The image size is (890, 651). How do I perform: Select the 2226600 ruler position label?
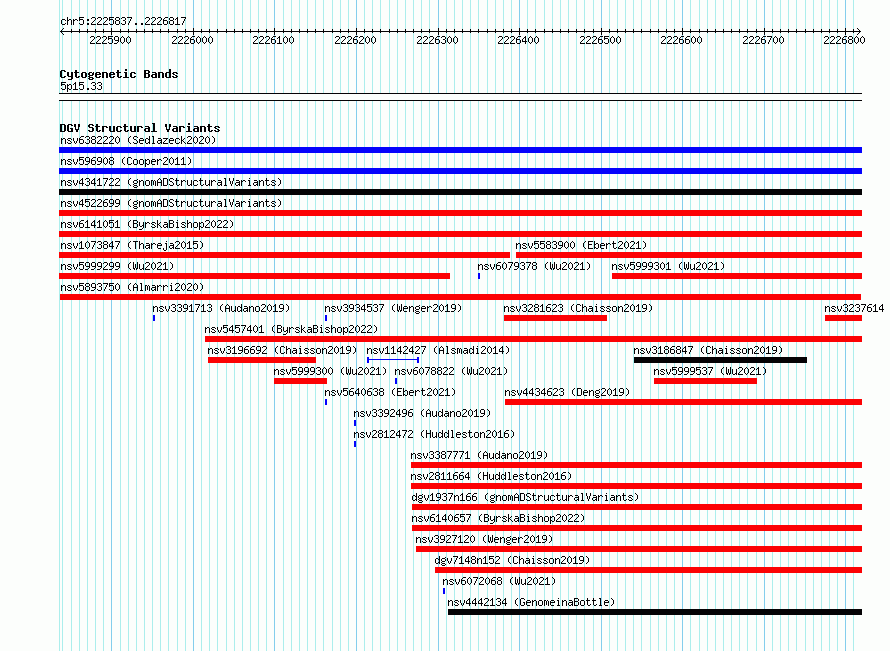pyautogui.click(x=681, y=40)
